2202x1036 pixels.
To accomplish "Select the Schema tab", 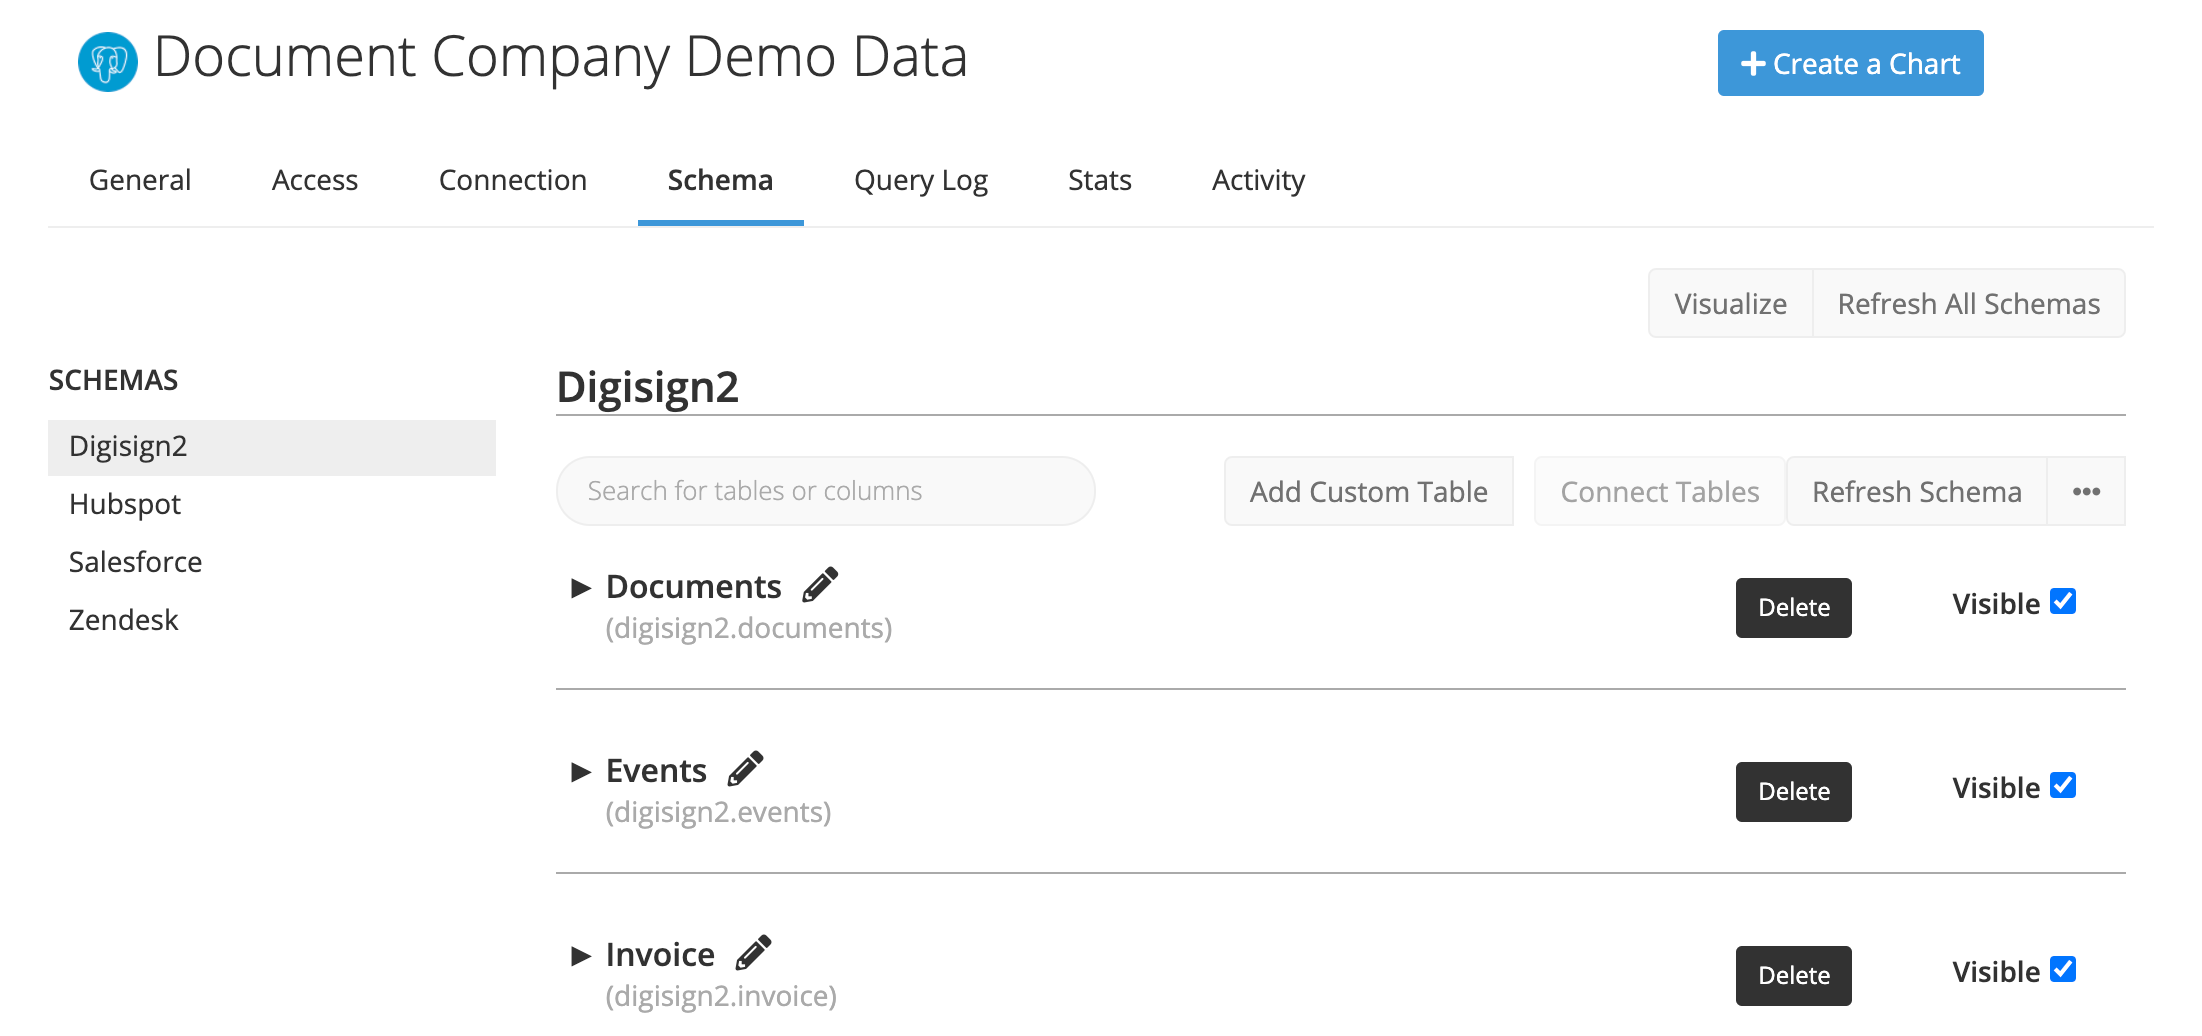I will (x=720, y=180).
